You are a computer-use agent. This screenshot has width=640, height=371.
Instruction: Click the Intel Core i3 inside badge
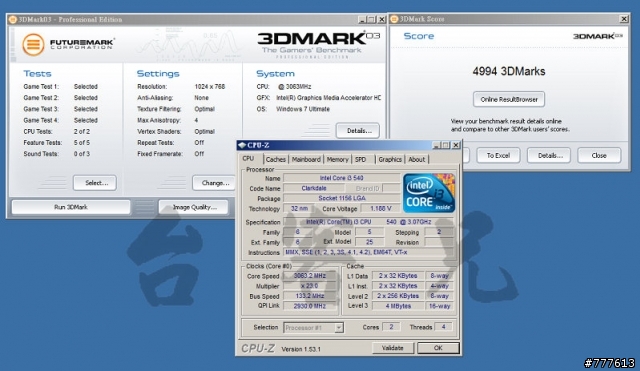point(429,193)
